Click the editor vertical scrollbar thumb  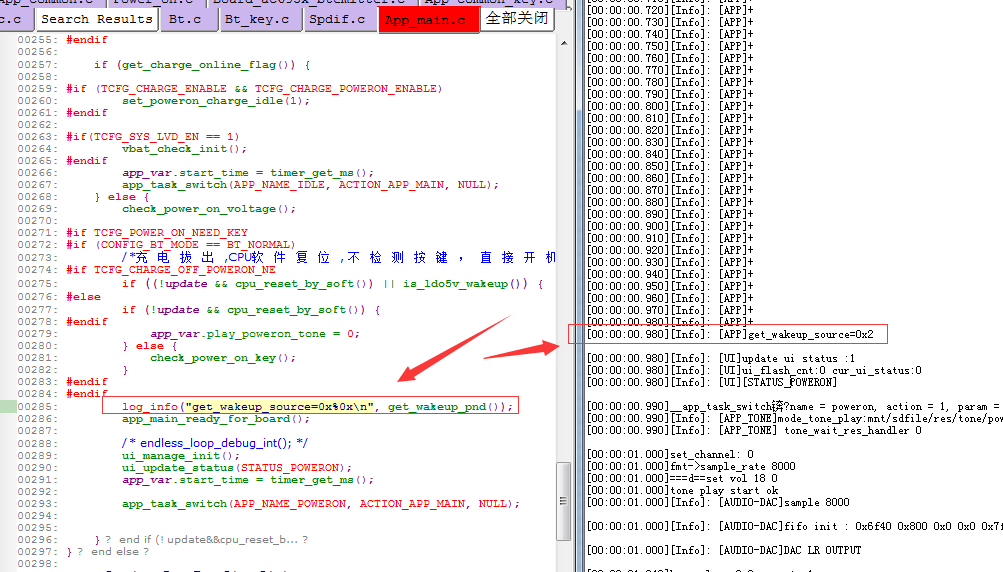pyautogui.click(x=563, y=501)
